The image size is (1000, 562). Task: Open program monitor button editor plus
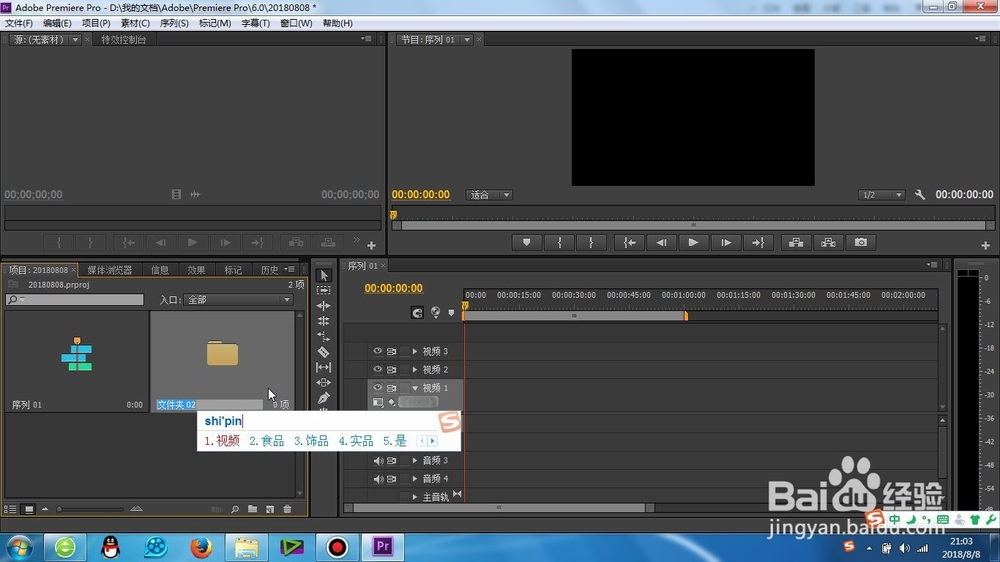pyautogui.click(x=985, y=246)
